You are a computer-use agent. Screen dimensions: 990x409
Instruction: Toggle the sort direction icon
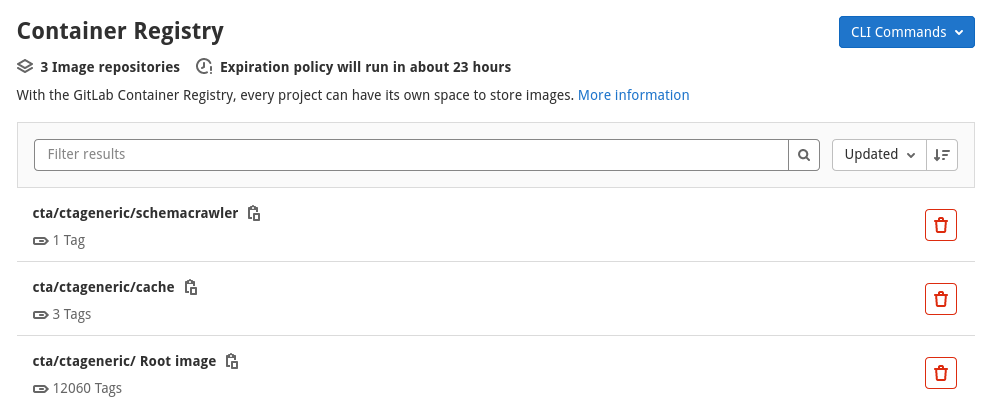(x=942, y=155)
